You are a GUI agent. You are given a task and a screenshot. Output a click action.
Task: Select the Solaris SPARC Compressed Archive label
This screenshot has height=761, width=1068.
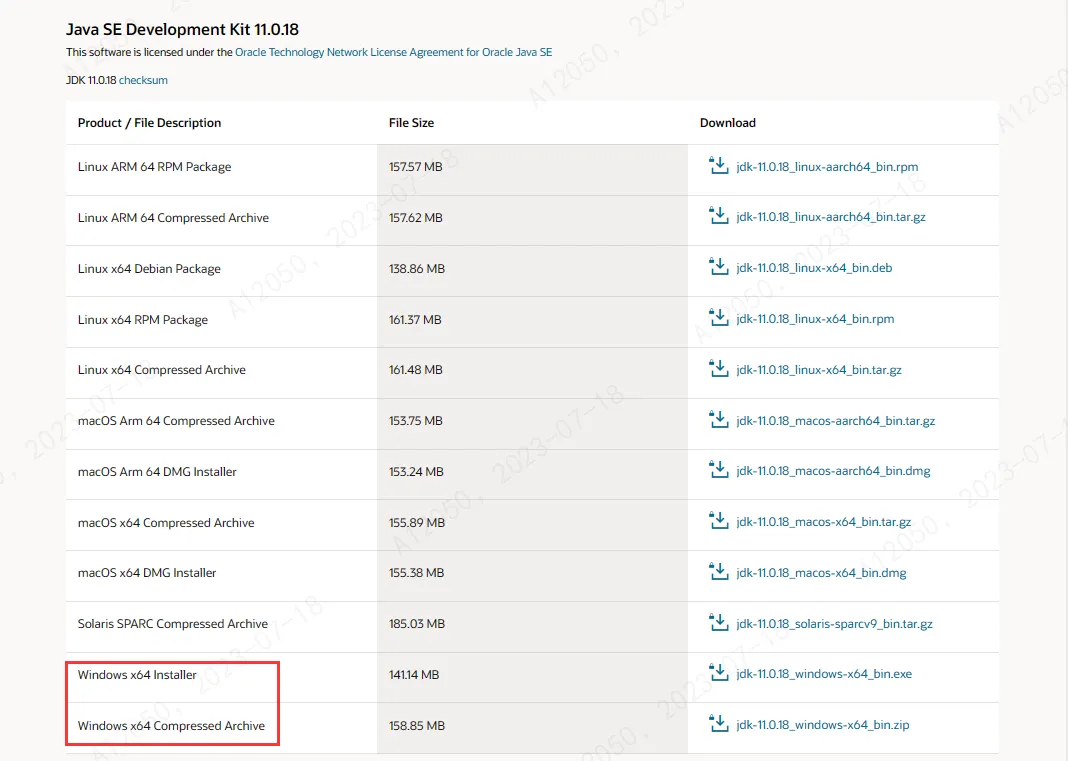tap(173, 624)
